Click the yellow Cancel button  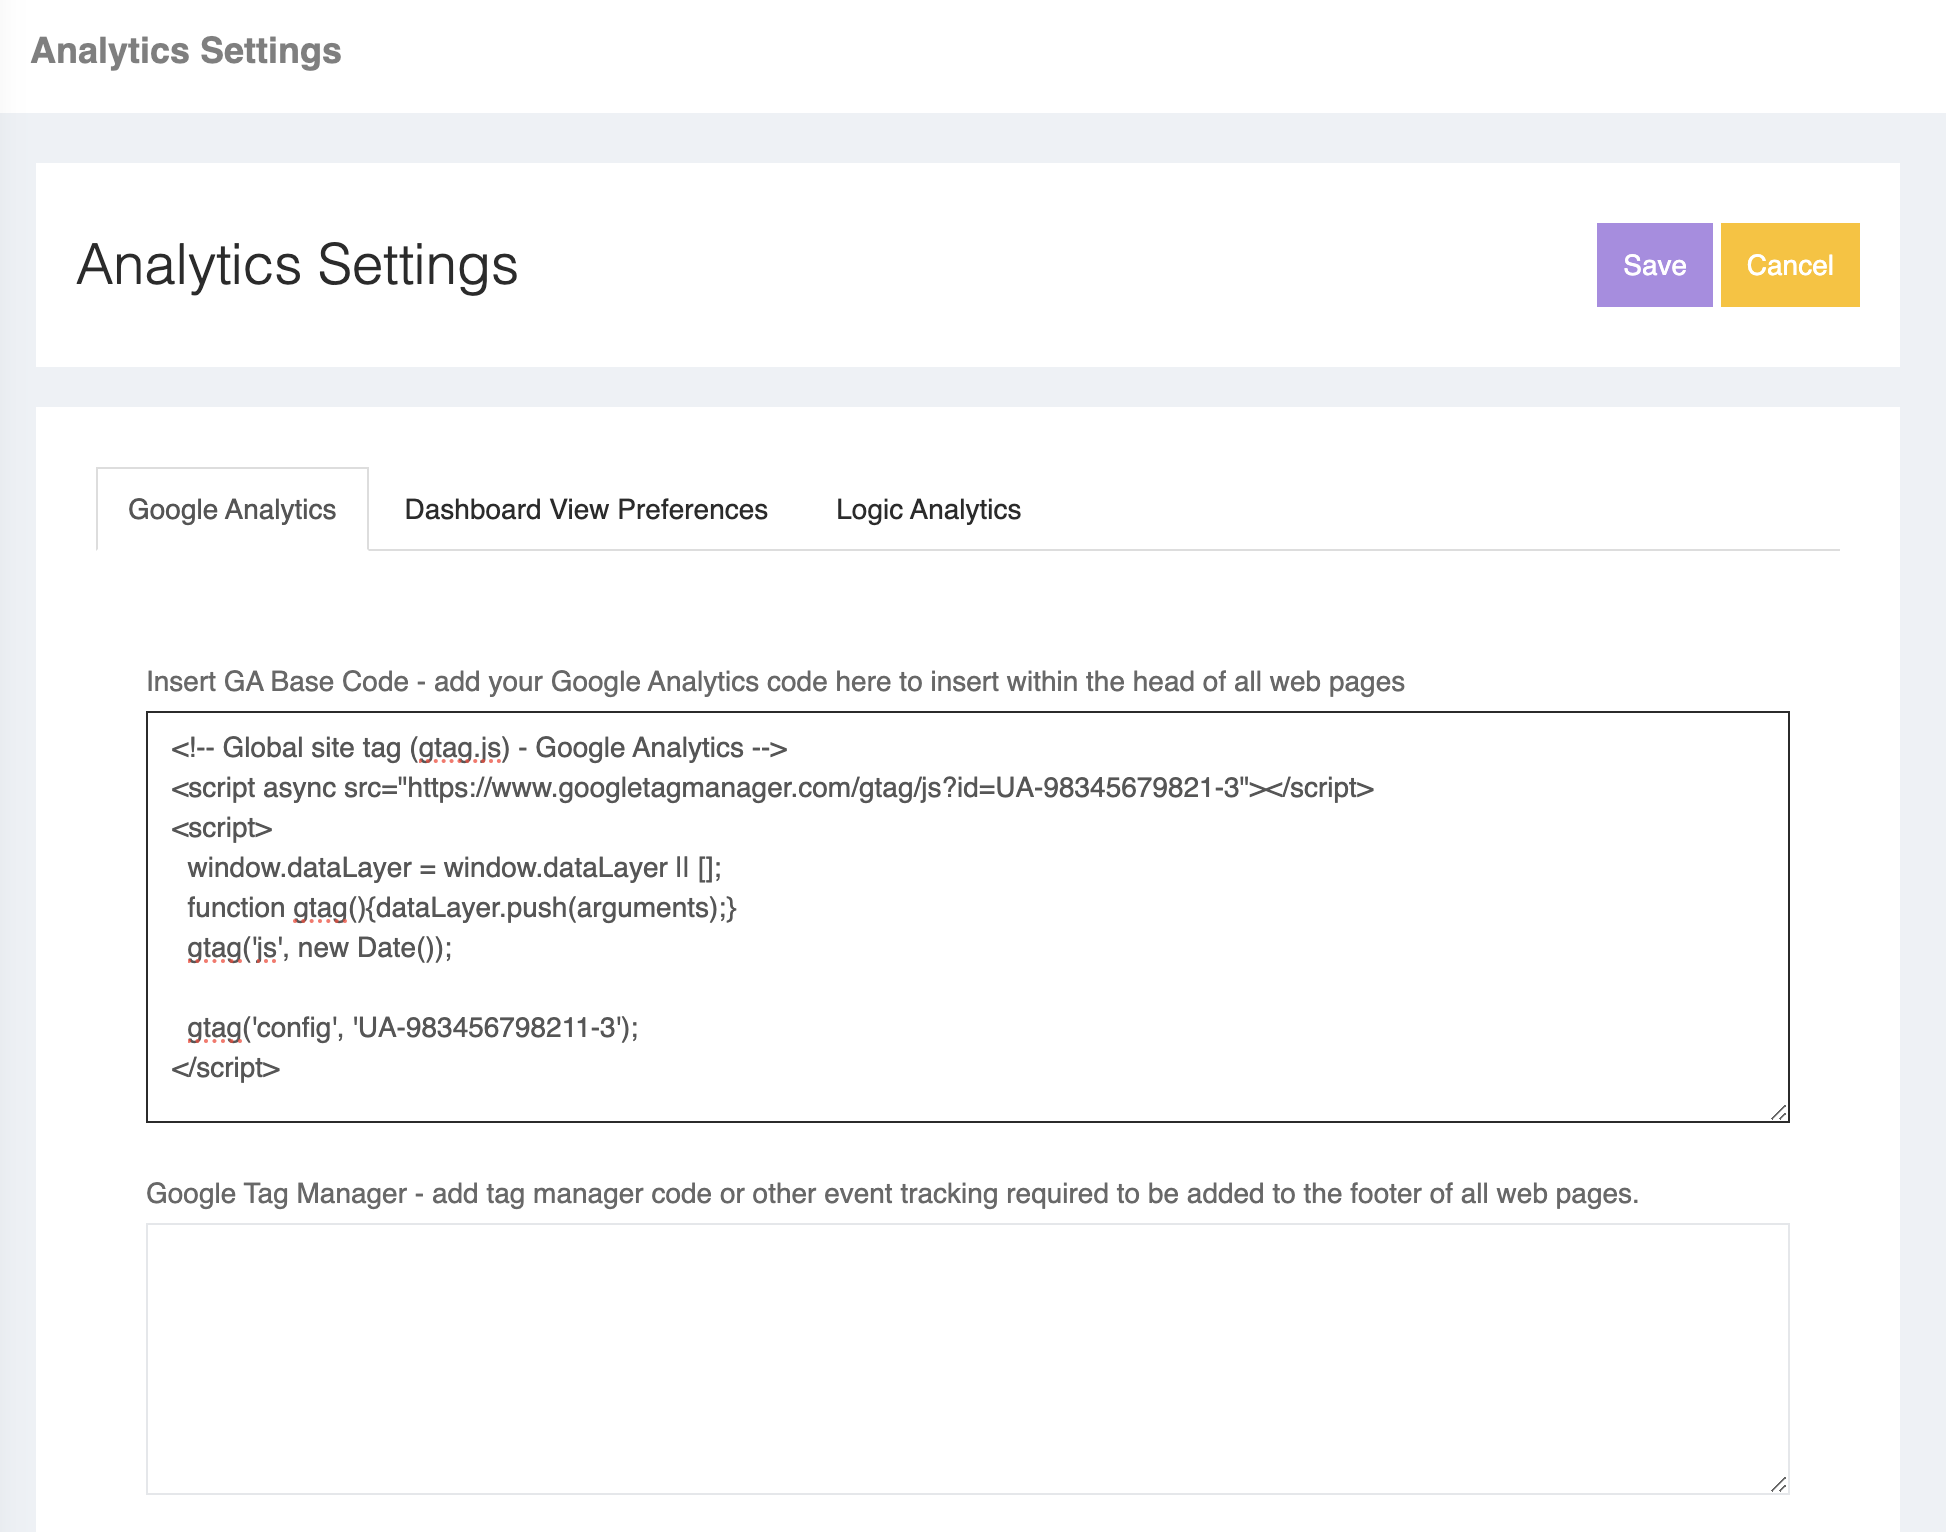[1790, 265]
